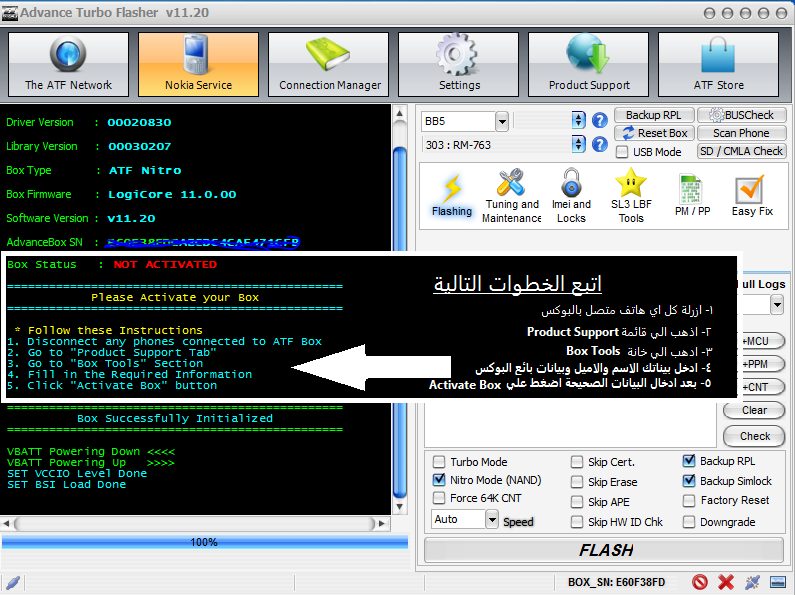Click LogiCore 11.0.00 firmware value
Image resolution: width=795 pixels, height=595 pixels.
(172, 195)
